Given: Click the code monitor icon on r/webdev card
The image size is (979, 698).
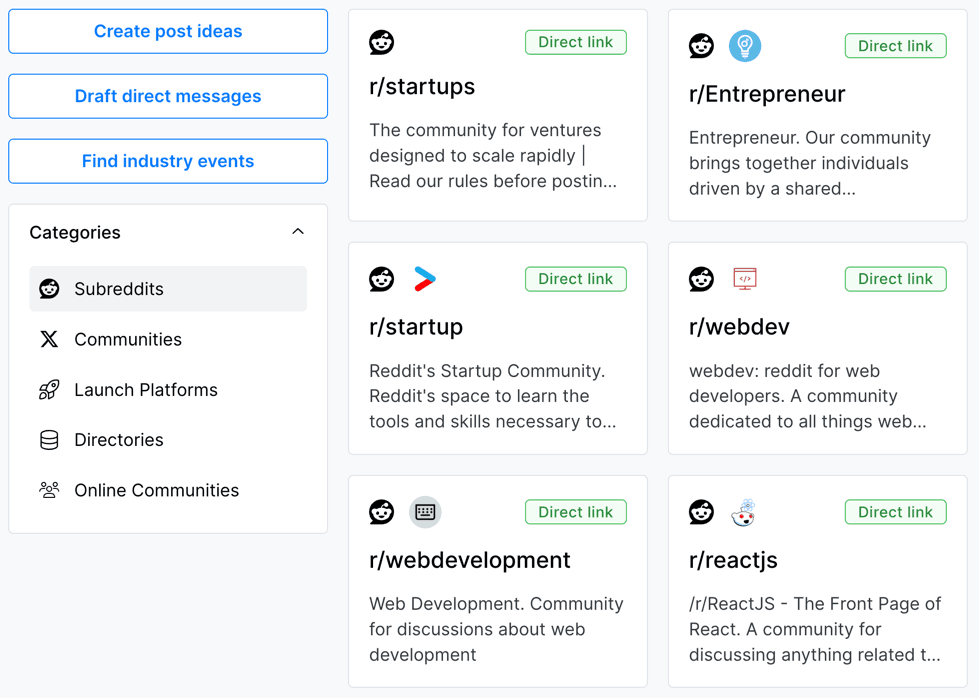Looking at the screenshot, I should click(745, 279).
